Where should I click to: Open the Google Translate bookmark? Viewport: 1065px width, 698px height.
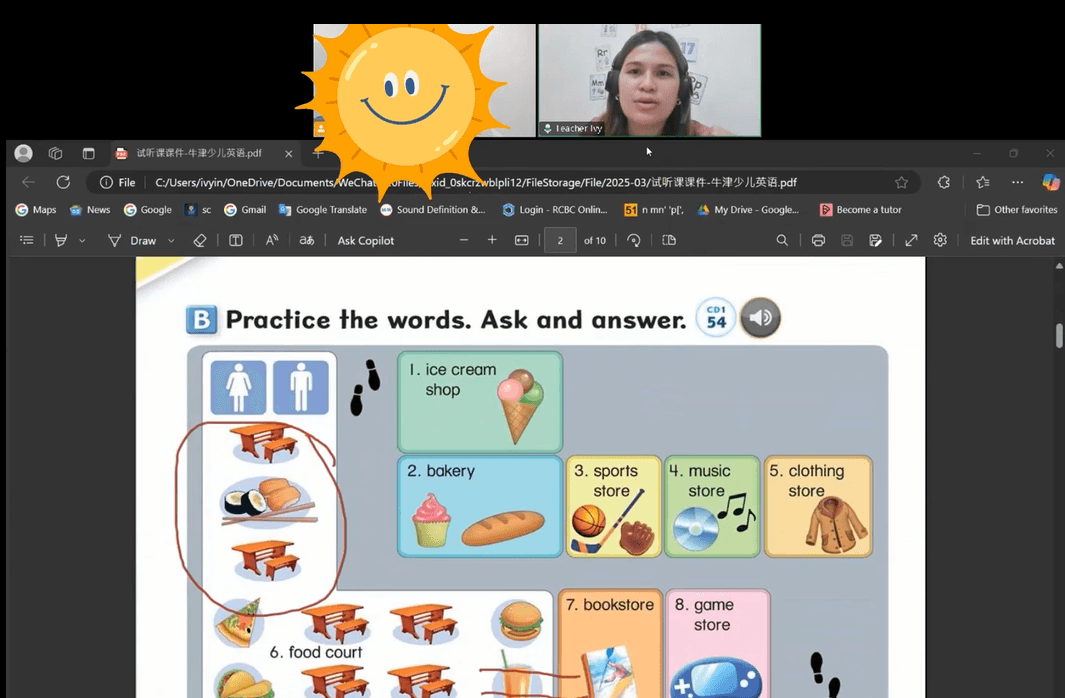[323, 210]
